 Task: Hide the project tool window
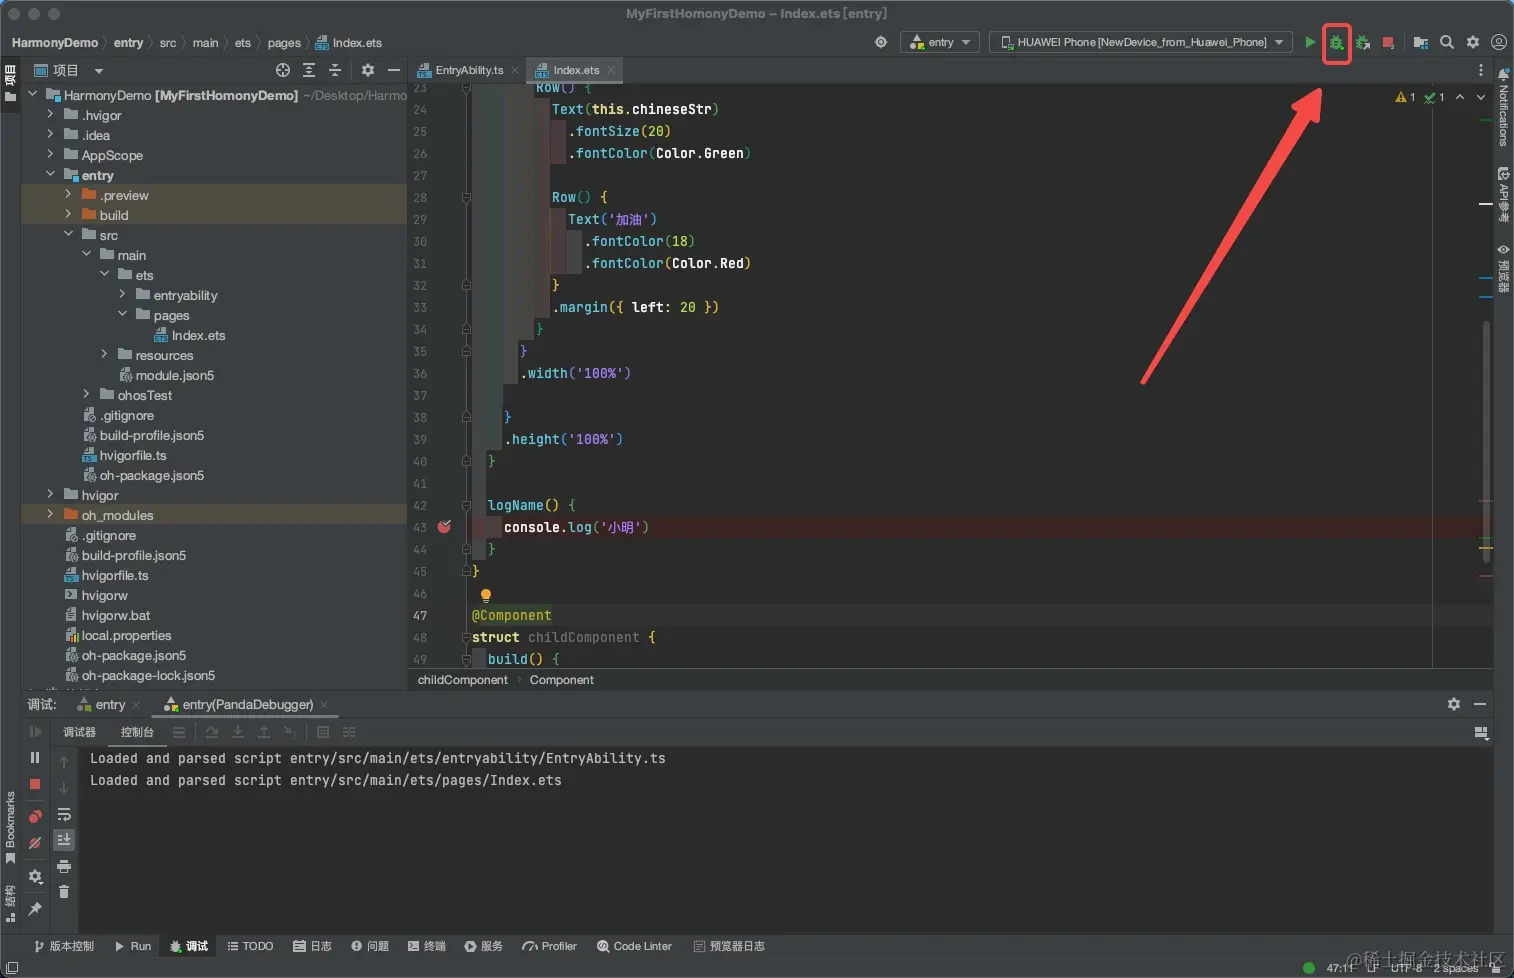[x=394, y=70]
